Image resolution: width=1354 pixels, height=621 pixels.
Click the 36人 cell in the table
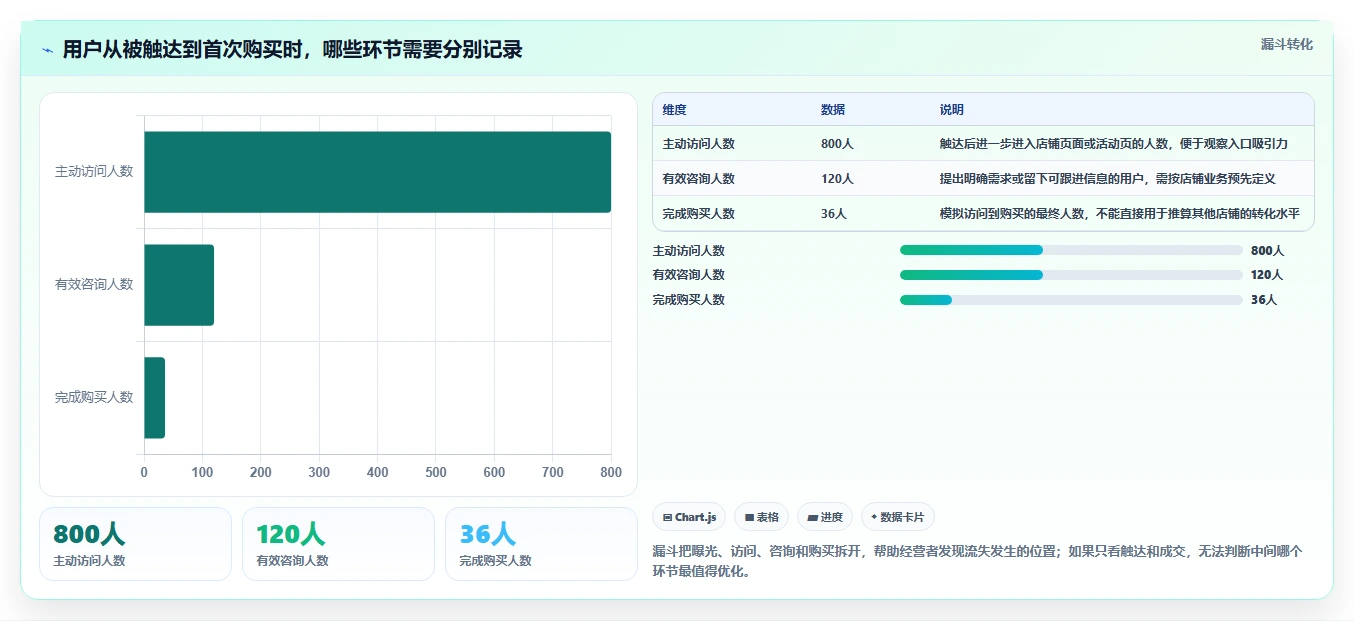click(834, 214)
